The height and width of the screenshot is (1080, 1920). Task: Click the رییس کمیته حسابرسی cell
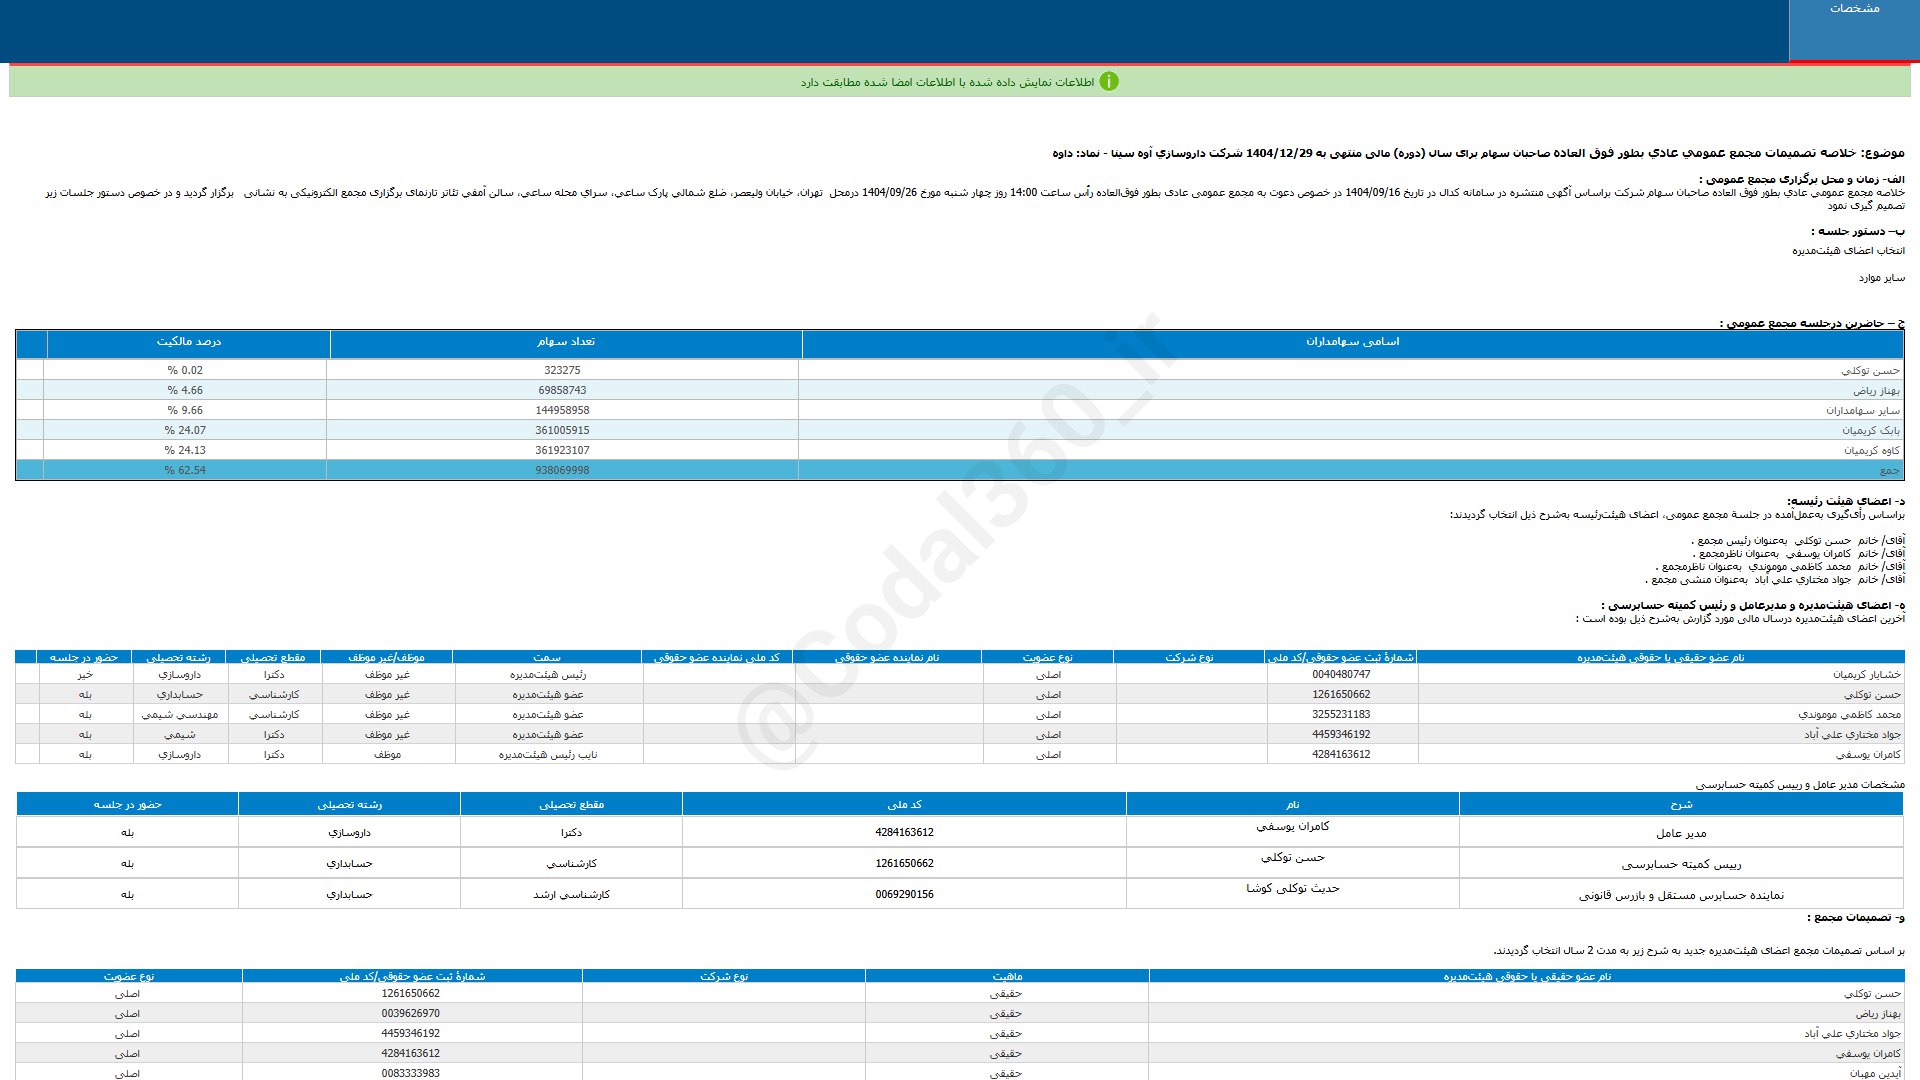1681,864
